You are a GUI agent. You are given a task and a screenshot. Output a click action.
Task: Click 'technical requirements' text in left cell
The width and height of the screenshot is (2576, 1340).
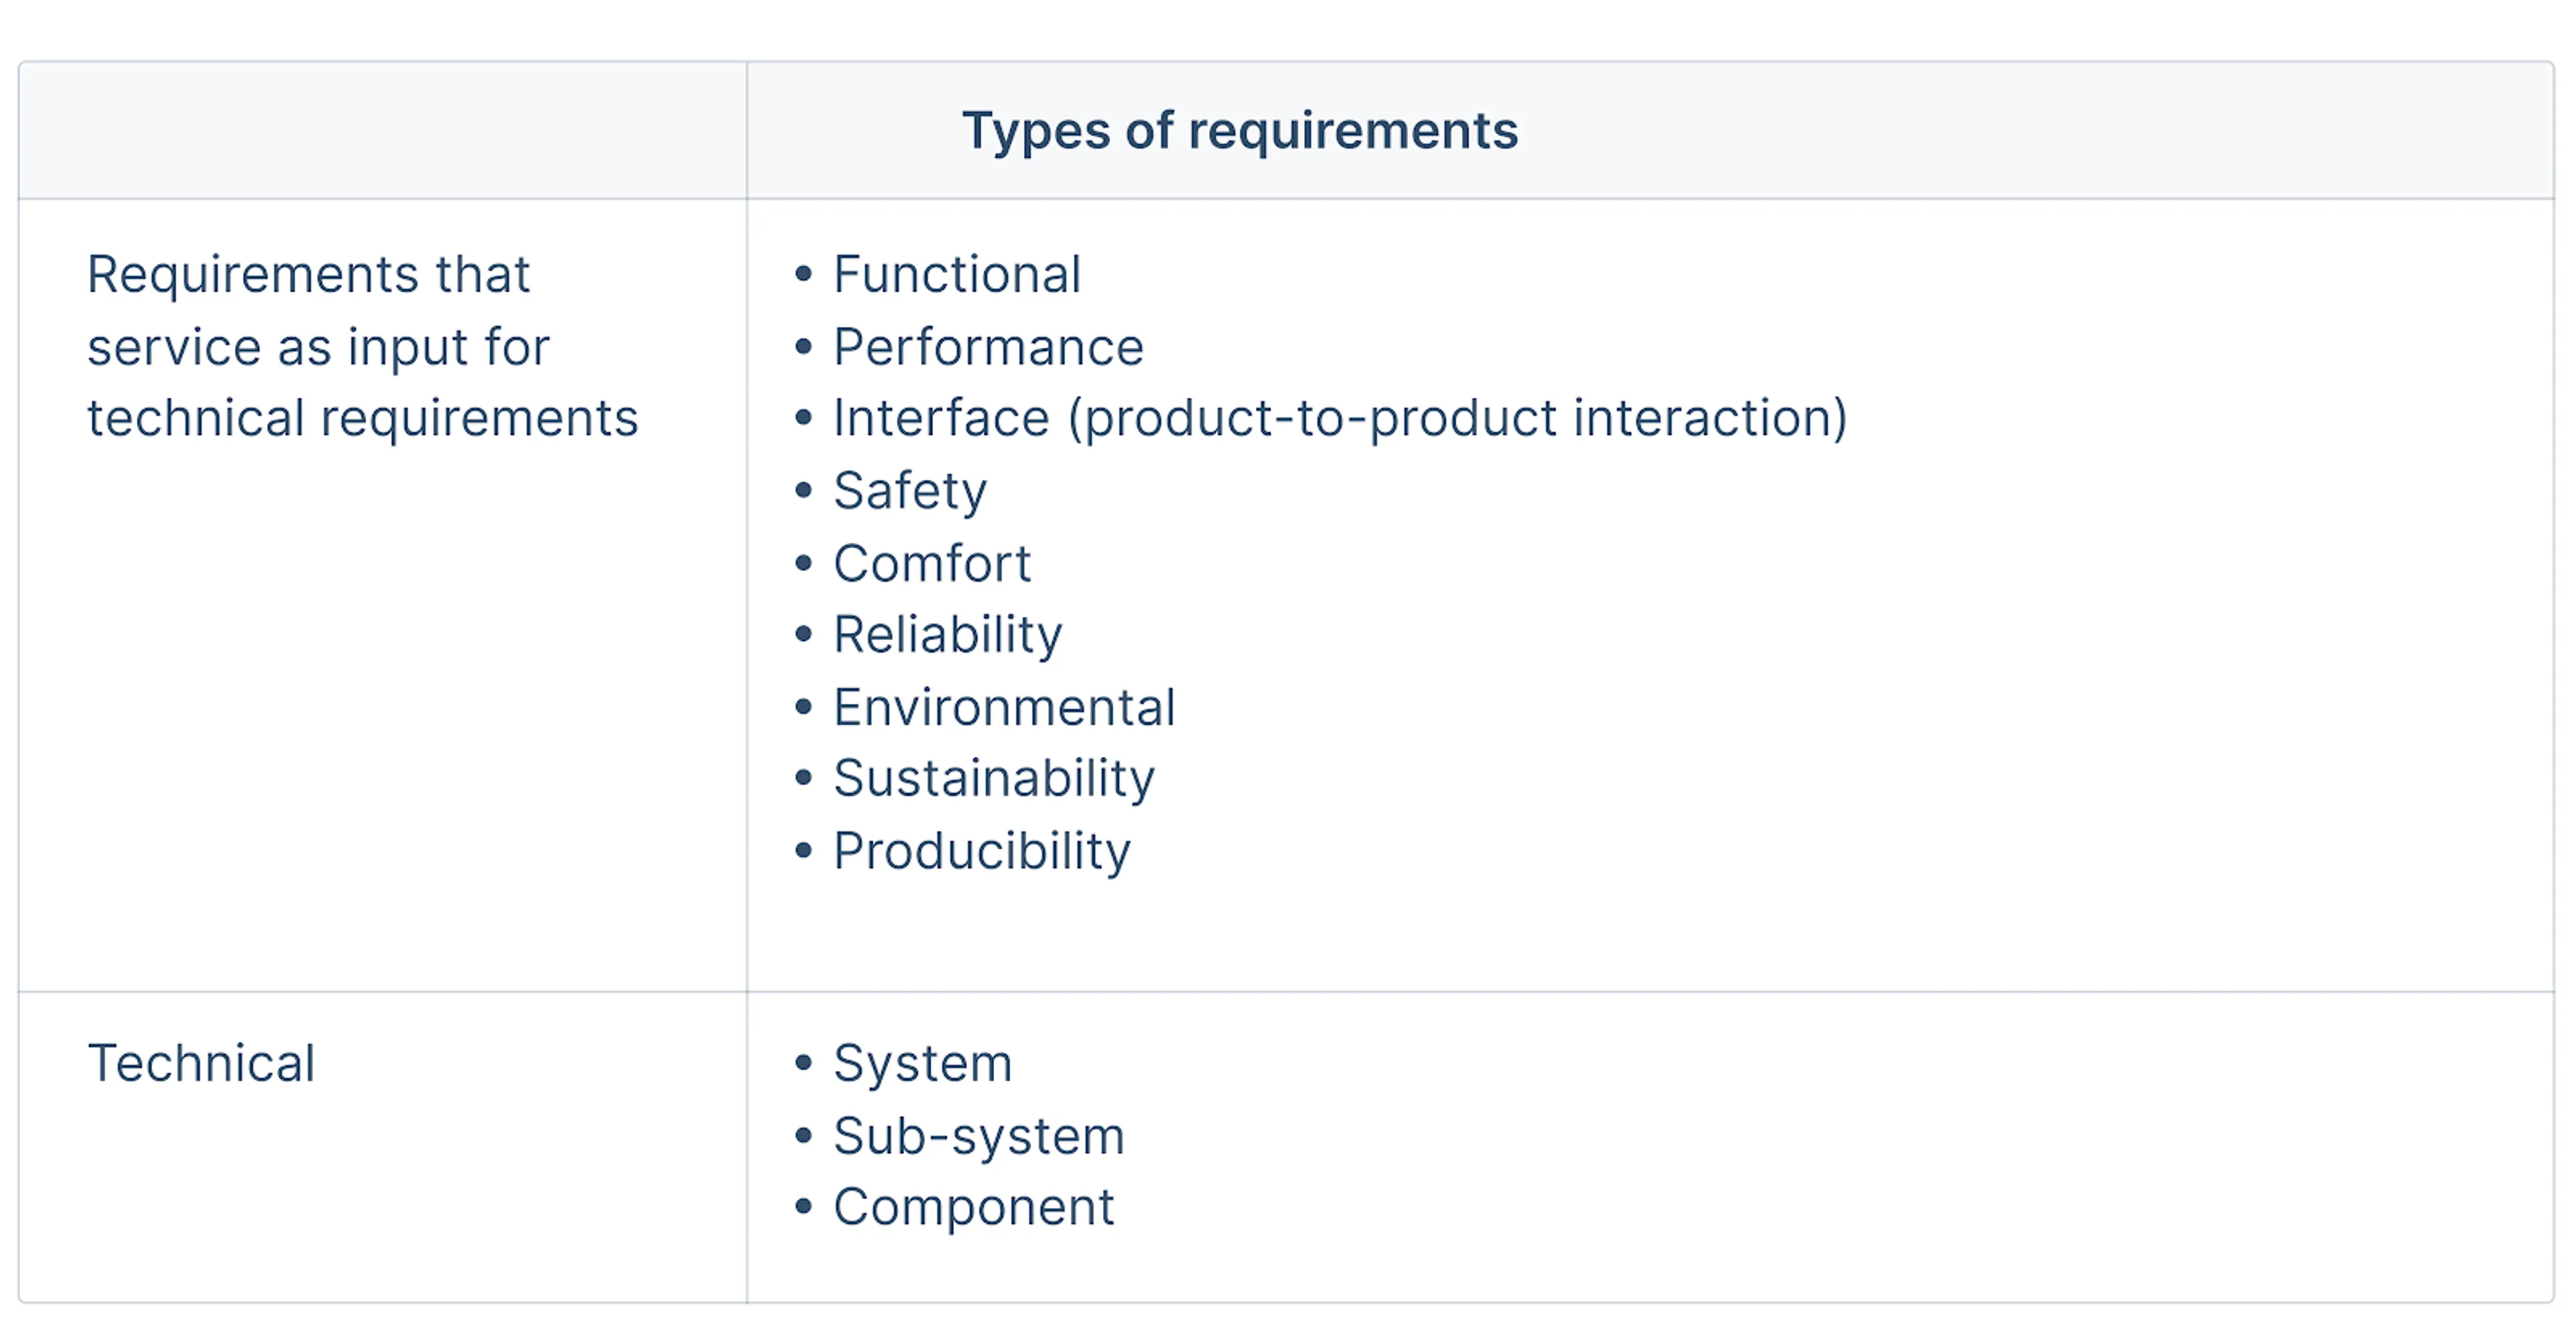[362, 418]
